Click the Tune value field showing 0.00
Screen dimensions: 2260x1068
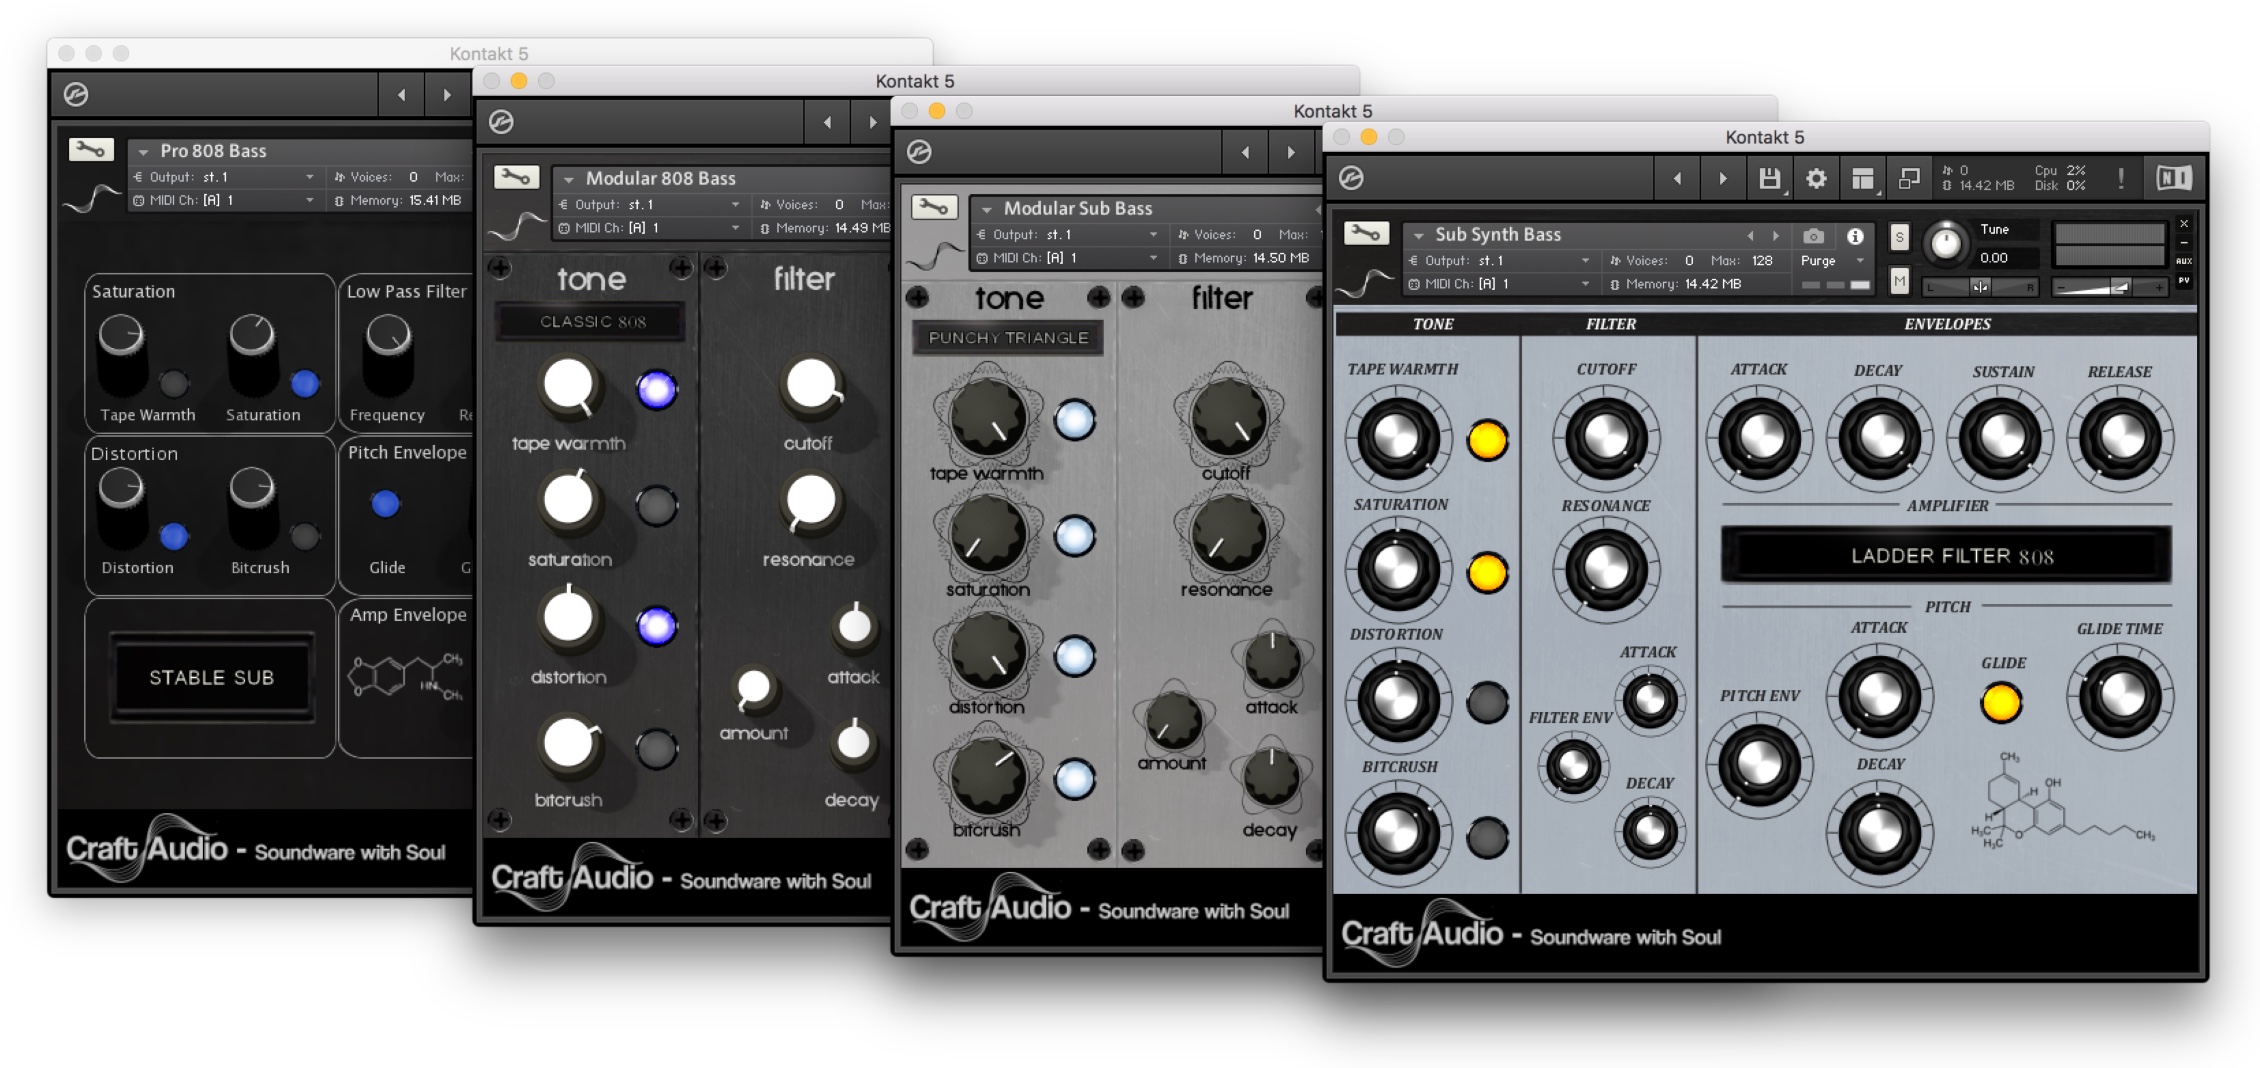(2006, 258)
